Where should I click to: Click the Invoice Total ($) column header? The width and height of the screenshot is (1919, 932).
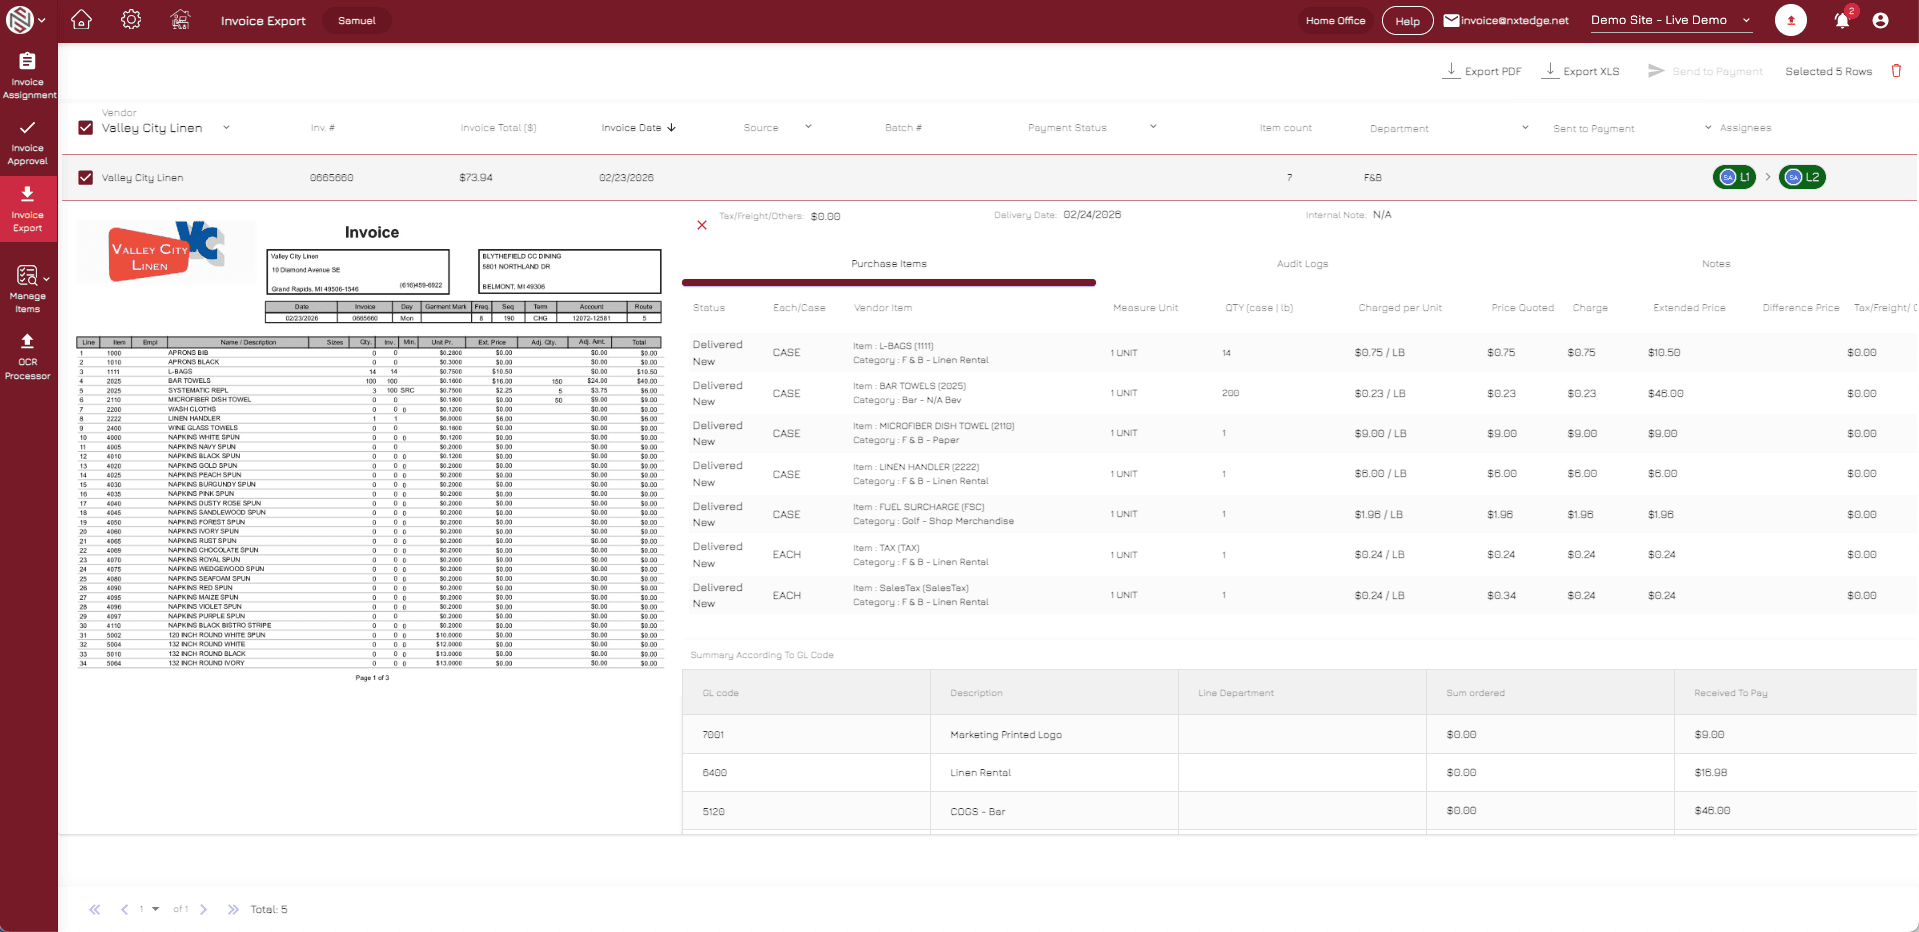click(x=498, y=128)
